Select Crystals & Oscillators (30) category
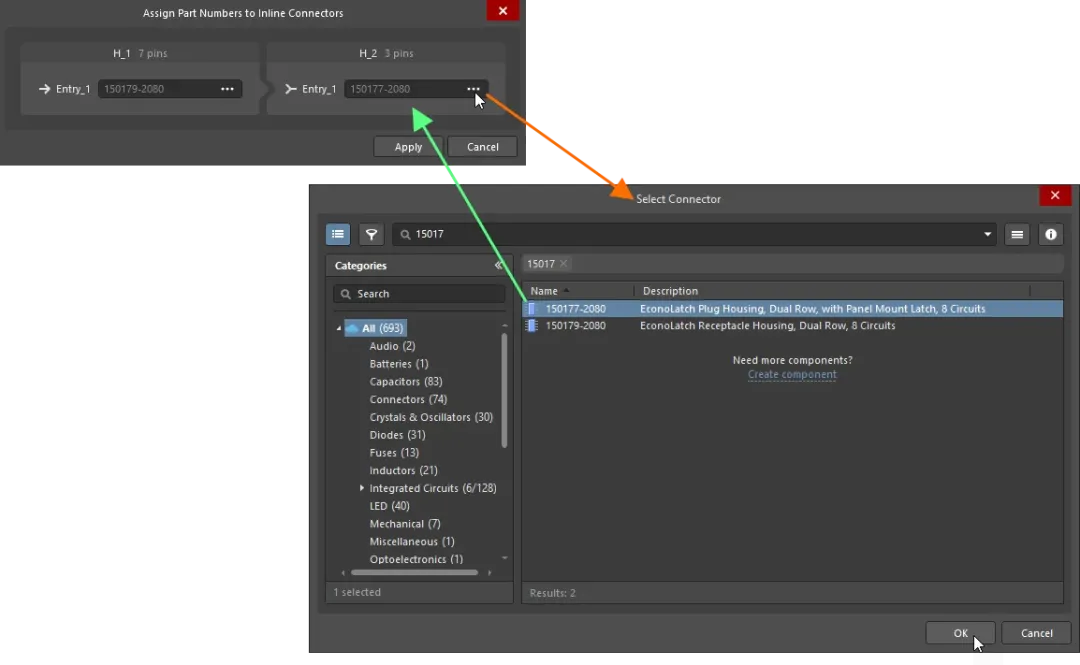1080x665 pixels. click(431, 417)
